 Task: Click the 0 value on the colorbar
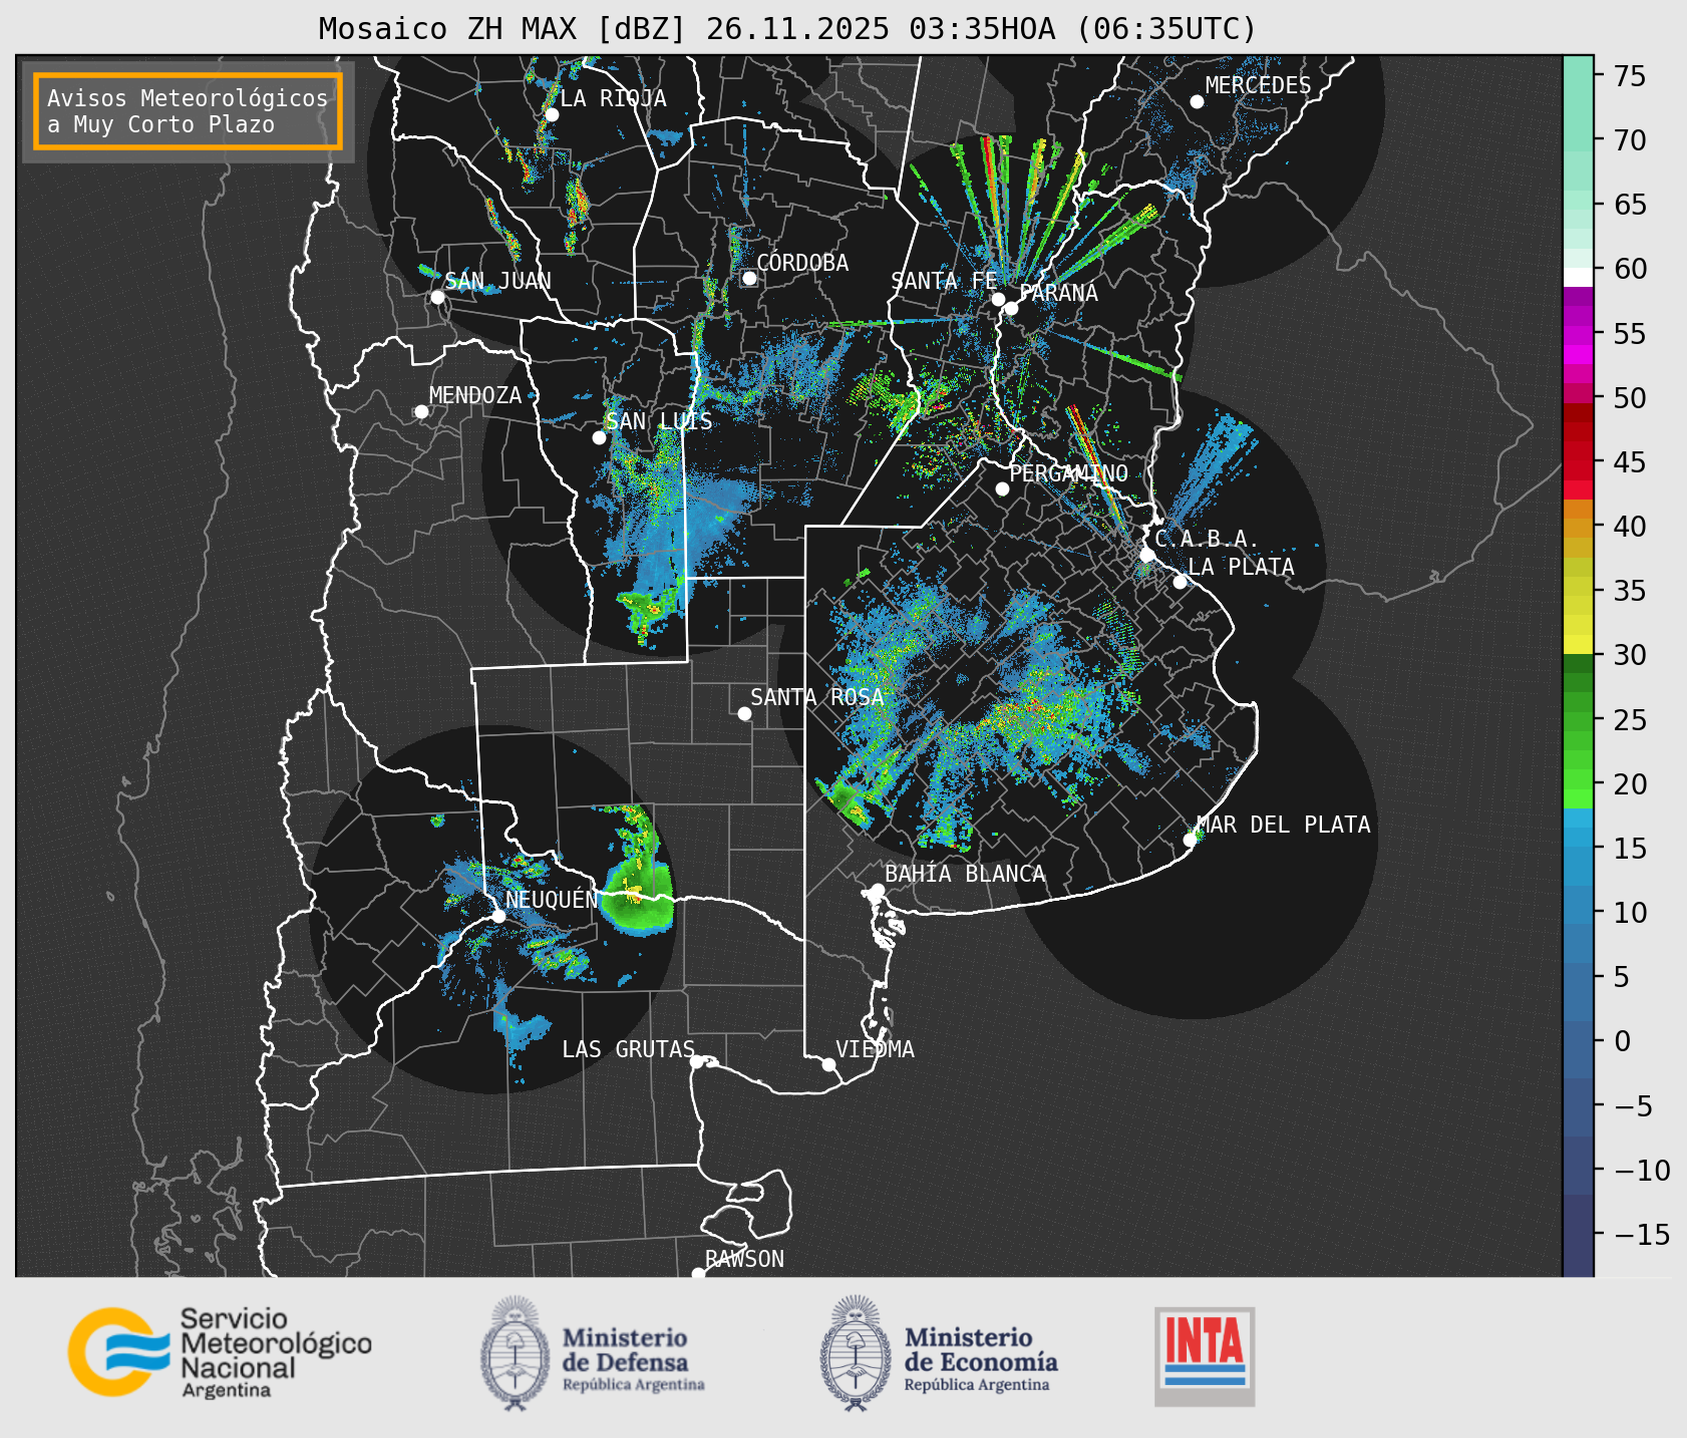[x=1621, y=1041]
